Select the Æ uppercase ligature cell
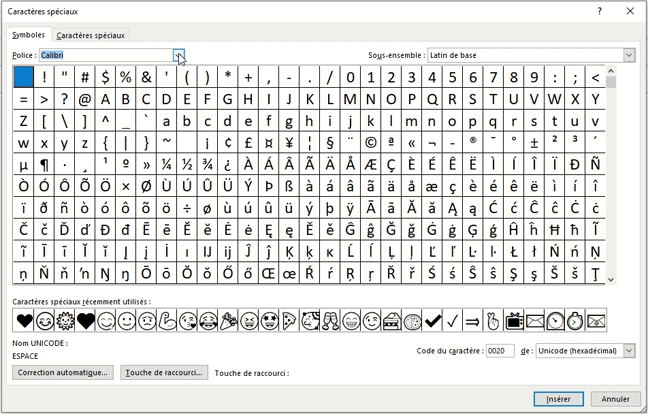 click(x=371, y=164)
